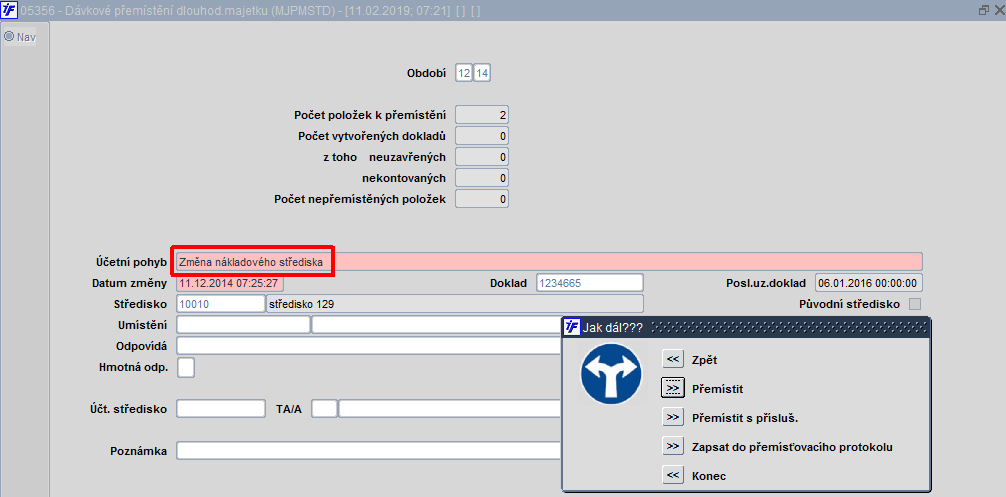Click the Posl.uz.doklad date field
The width and height of the screenshot is (1006, 497).
click(869, 283)
